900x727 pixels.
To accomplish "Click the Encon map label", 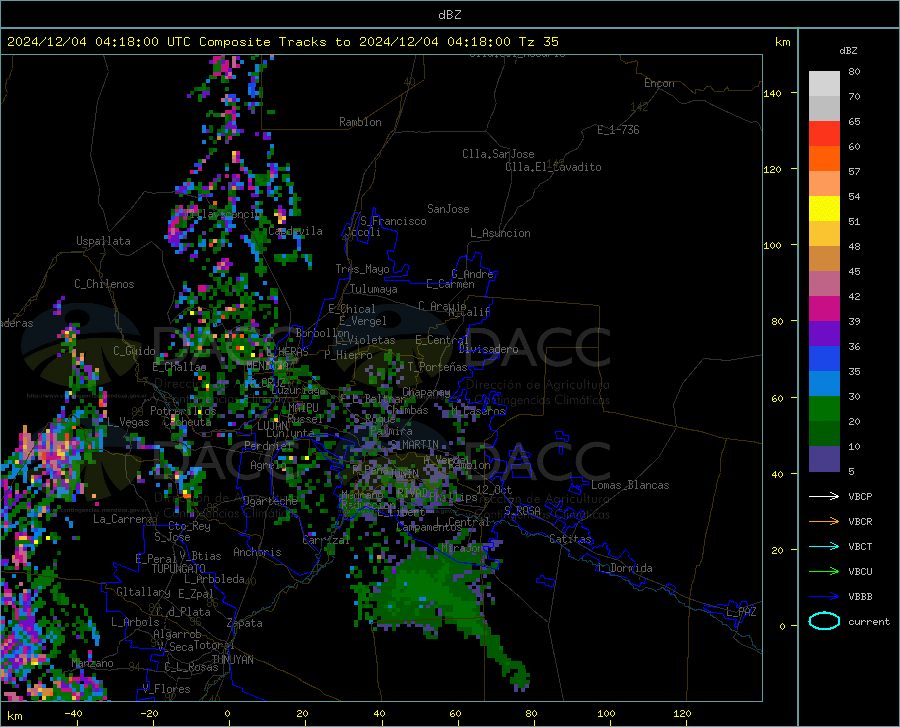I will point(659,83).
